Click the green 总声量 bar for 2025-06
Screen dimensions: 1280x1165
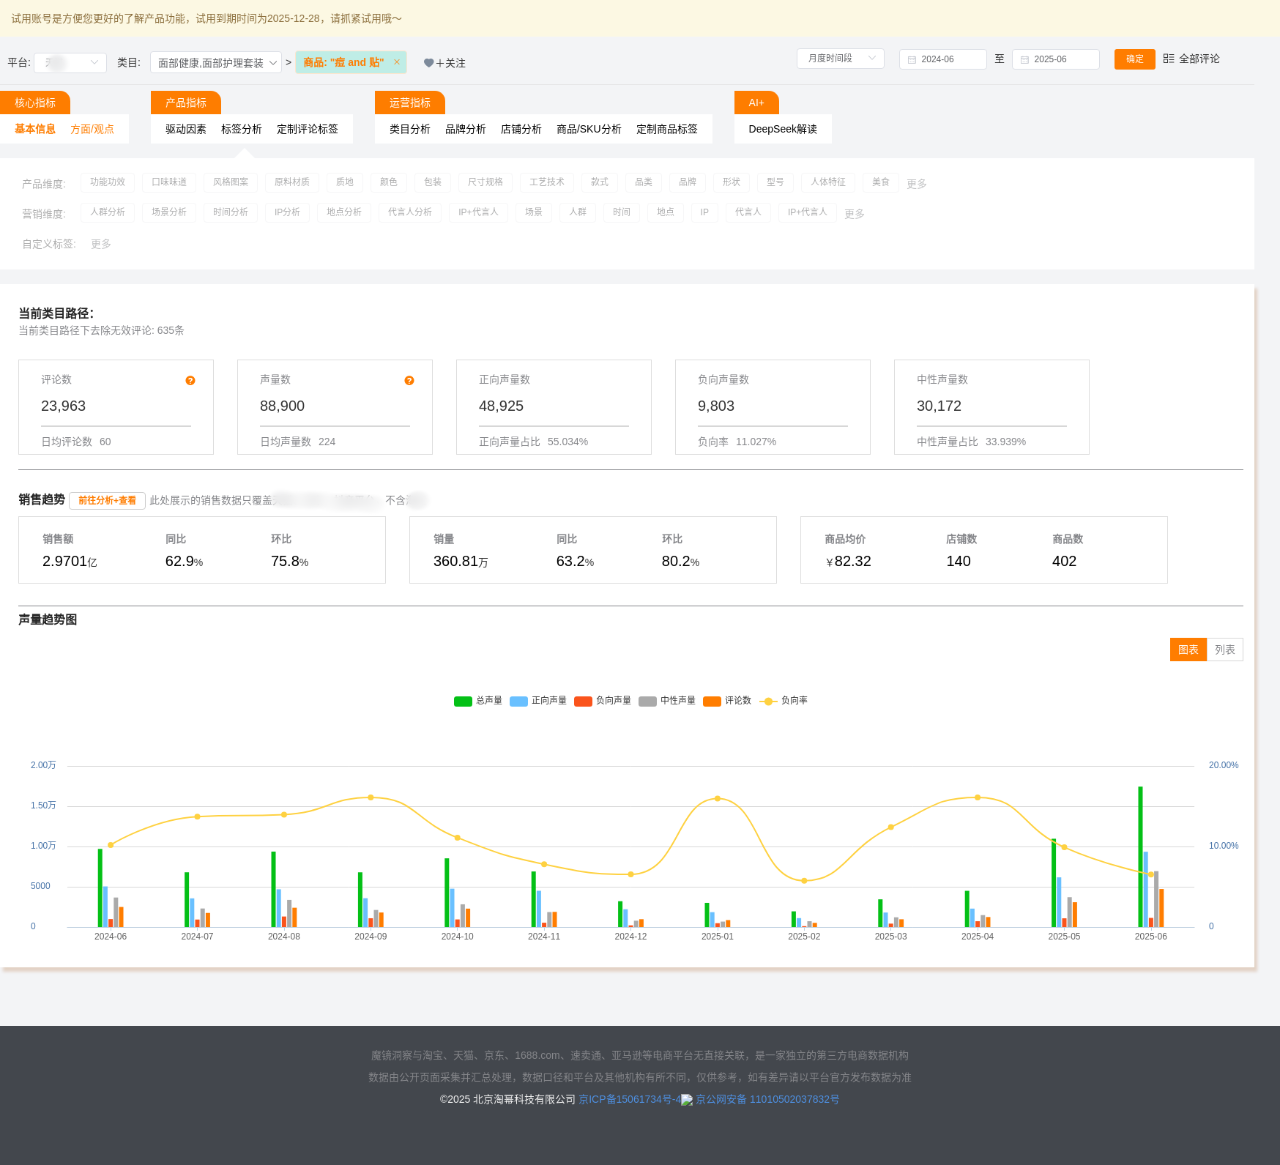[x=1140, y=857]
